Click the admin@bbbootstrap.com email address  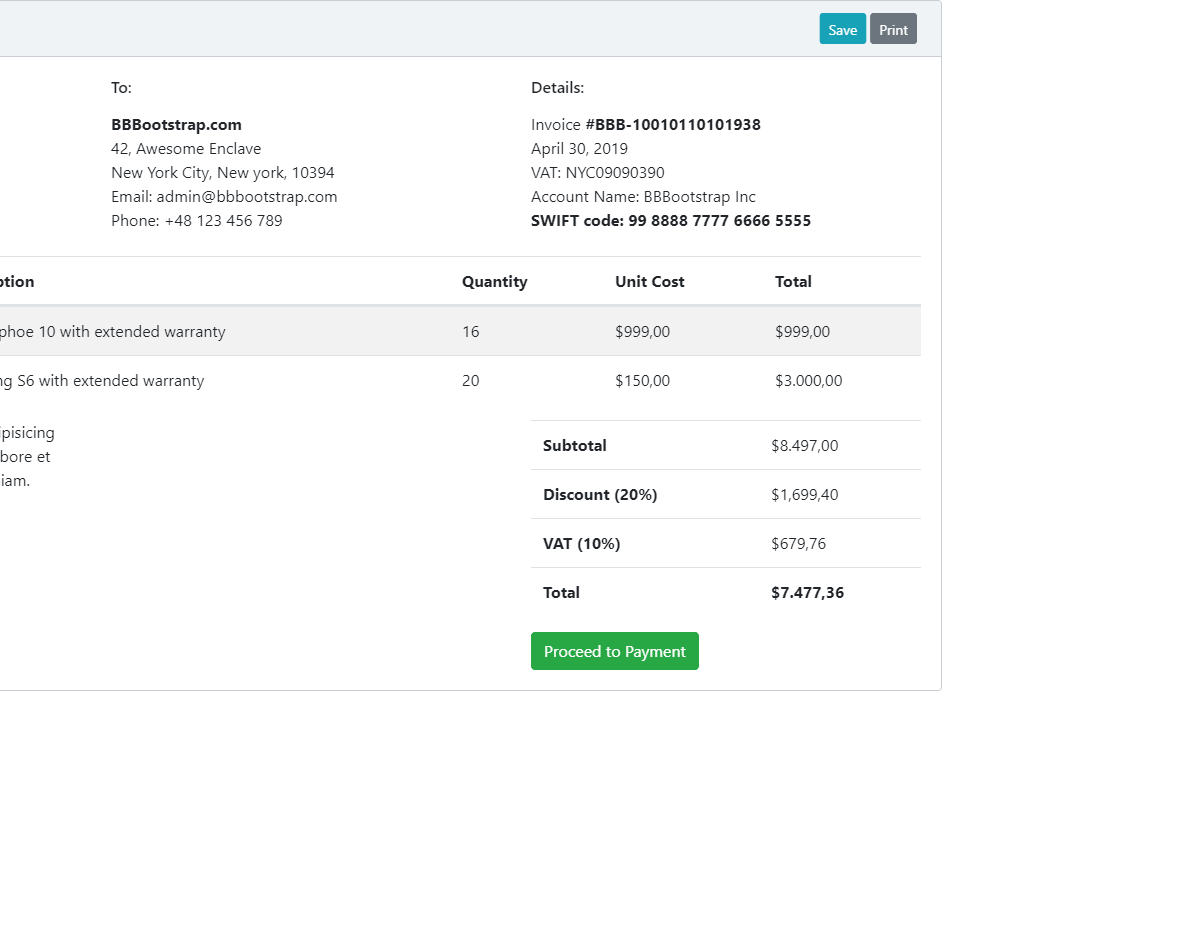tap(247, 197)
